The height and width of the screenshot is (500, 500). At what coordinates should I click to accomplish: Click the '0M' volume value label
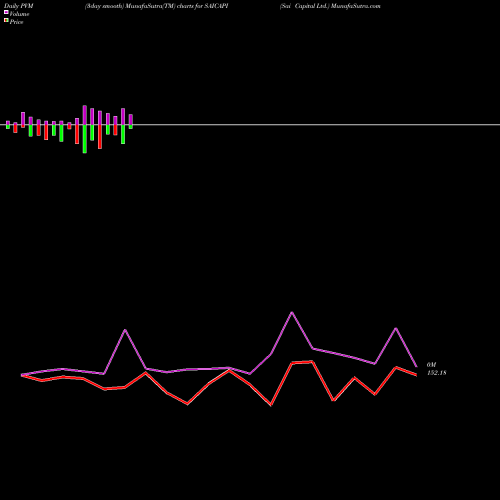431,365
